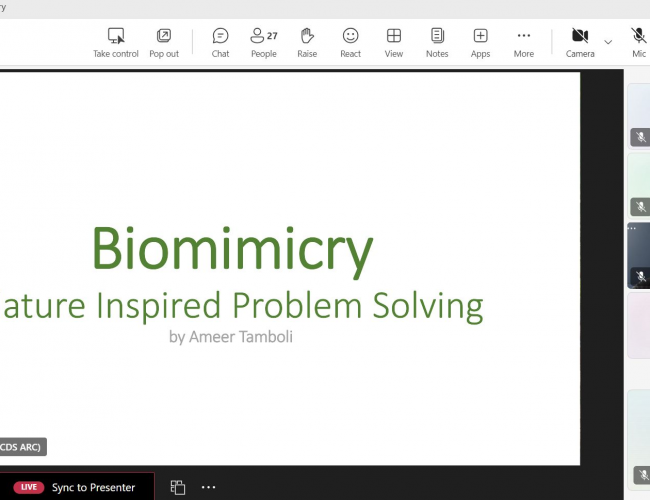Image resolution: width=650 pixels, height=500 pixels.
Task: Expand the Camera options chevron
Action: (608, 42)
